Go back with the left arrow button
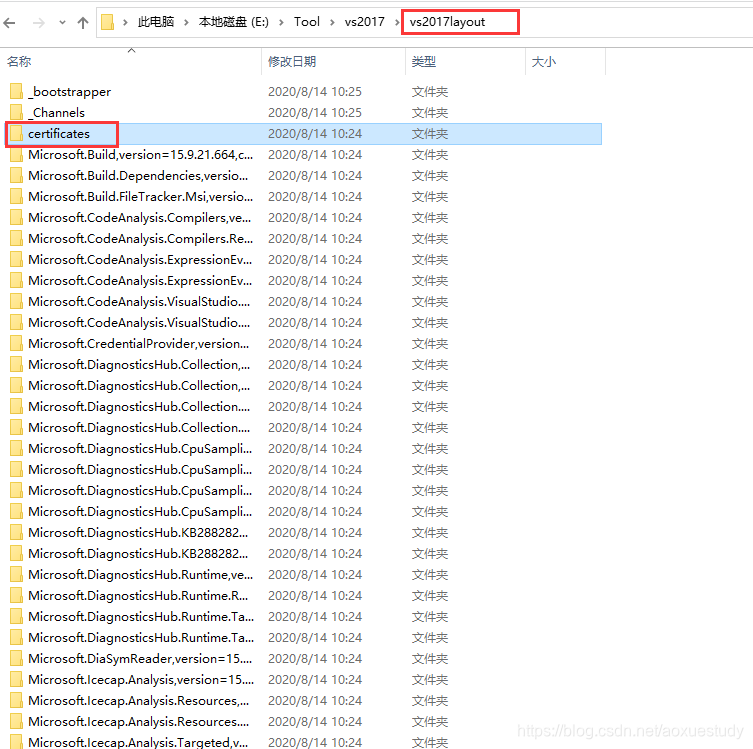Viewport: 753px width, 749px height. [x=10, y=23]
